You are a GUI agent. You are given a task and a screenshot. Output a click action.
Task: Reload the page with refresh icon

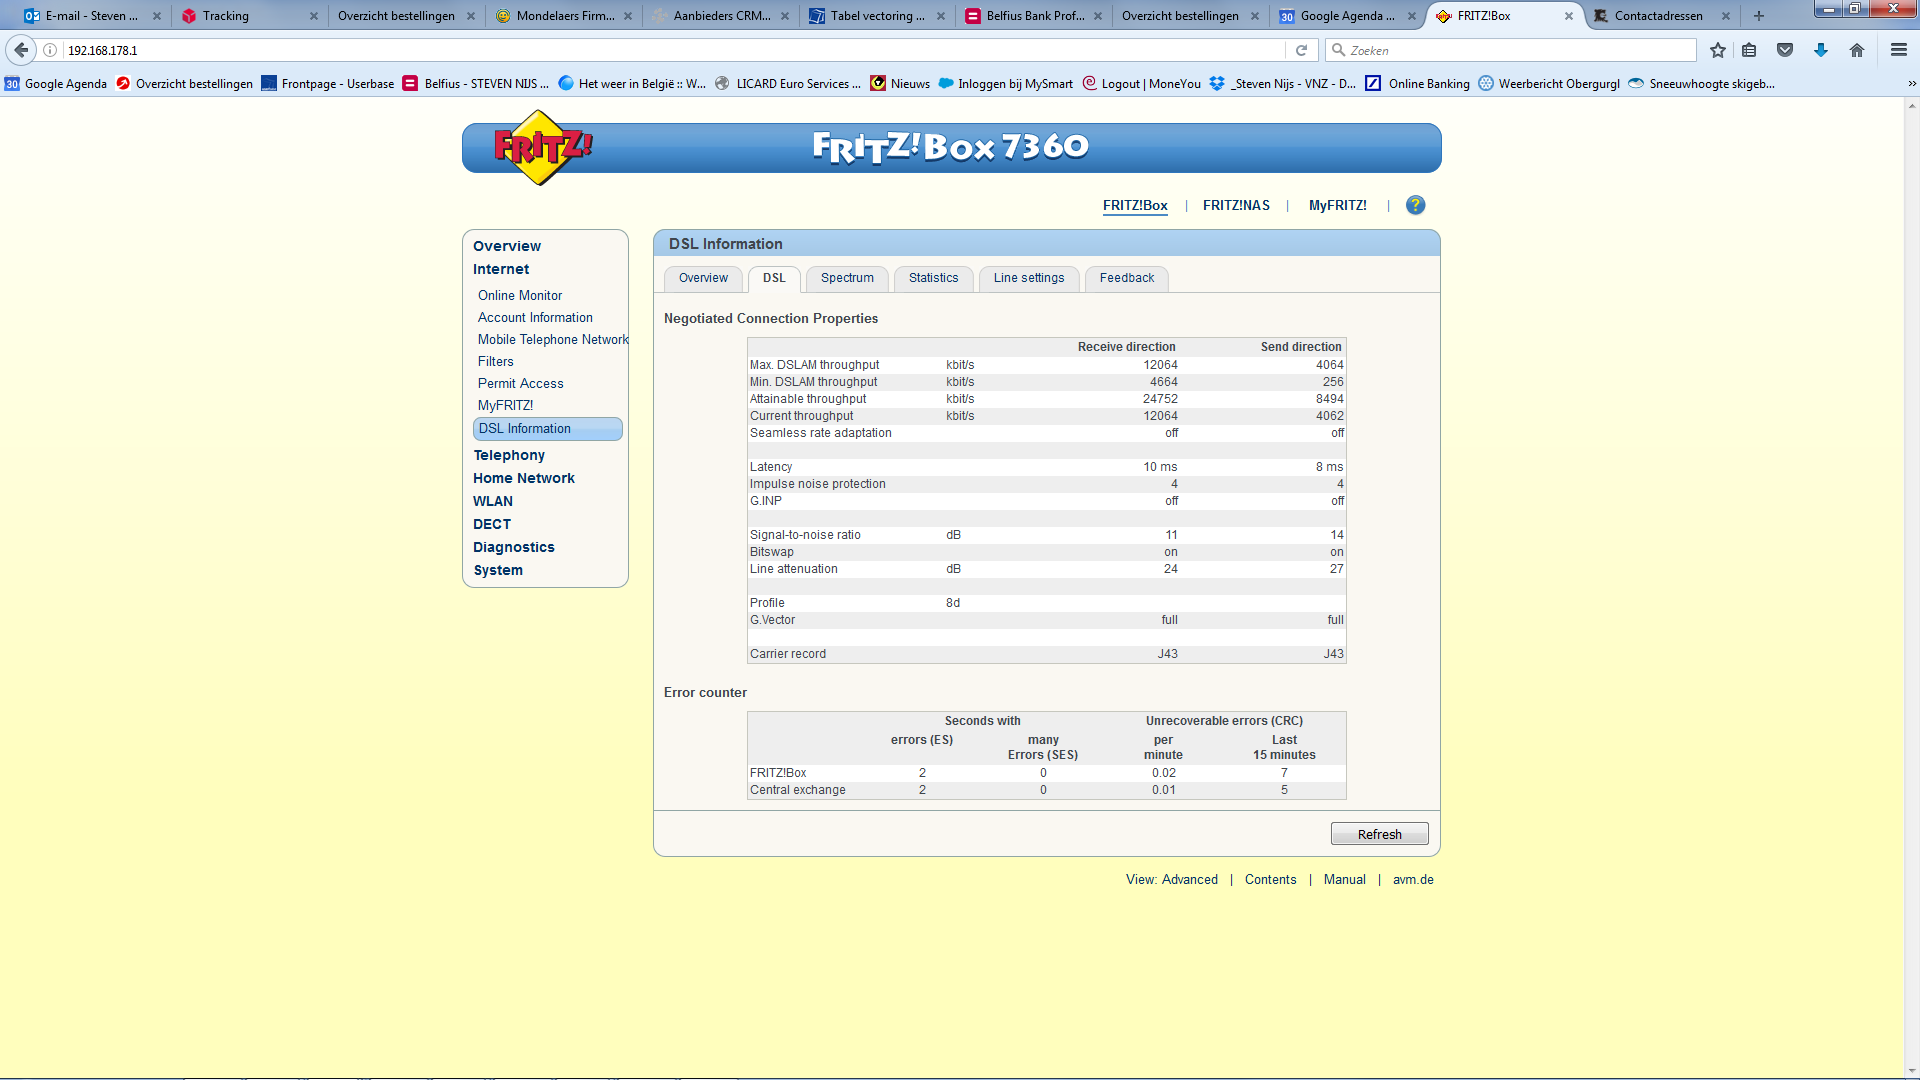pyautogui.click(x=1301, y=50)
